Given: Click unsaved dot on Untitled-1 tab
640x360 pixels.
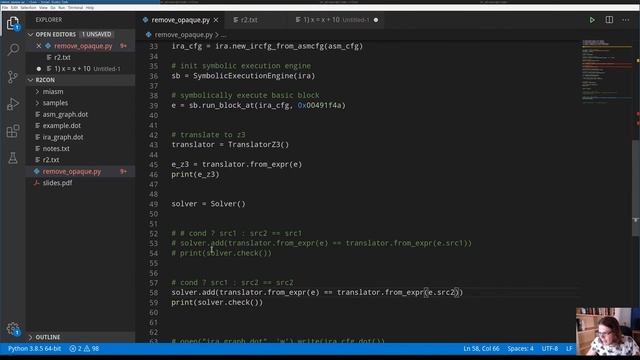Looking at the screenshot, I should 376,20.
